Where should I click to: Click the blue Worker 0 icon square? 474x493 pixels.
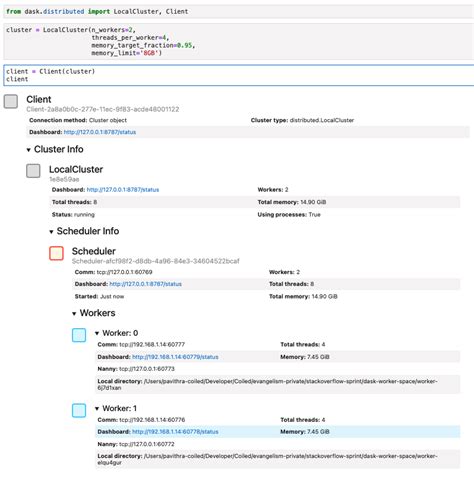click(x=79, y=335)
